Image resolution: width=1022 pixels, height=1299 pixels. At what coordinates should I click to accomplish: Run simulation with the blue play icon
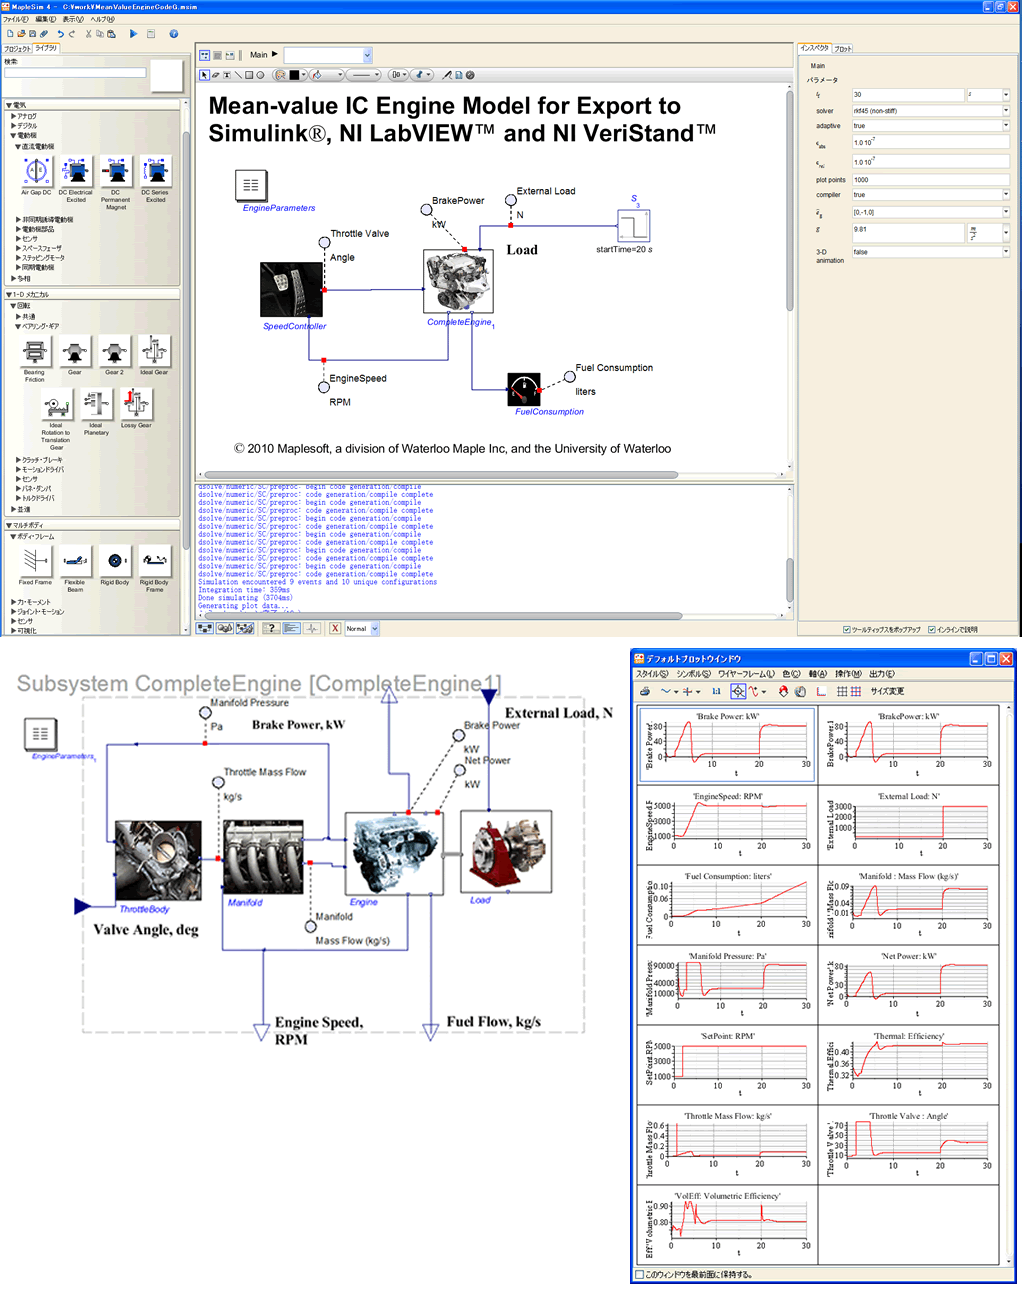point(133,34)
